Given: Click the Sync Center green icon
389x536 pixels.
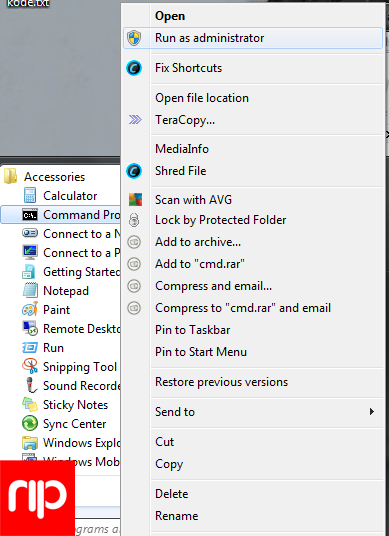Looking at the screenshot, I should [30, 423].
